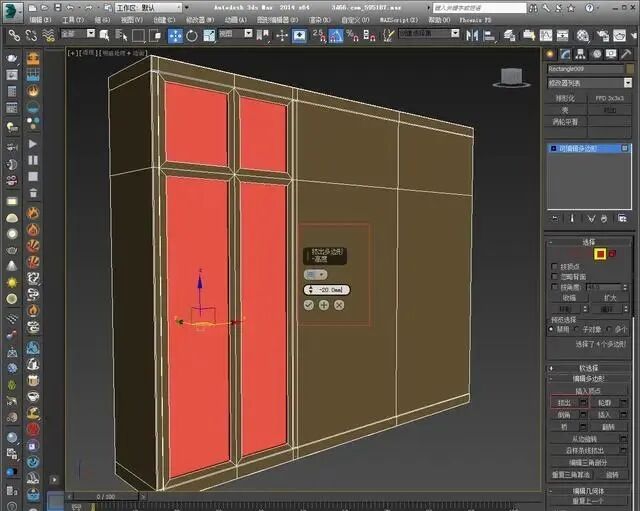
Task: Click the Pin Stack icon under modifier stack
Action: 555,219
